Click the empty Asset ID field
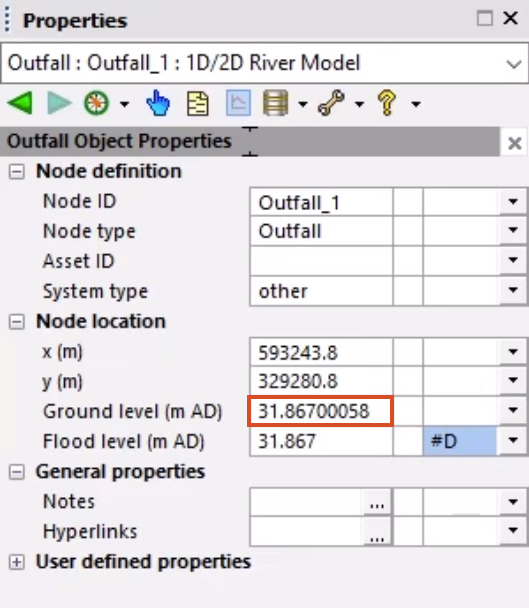The height and width of the screenshot is (608, 529). 322,261
